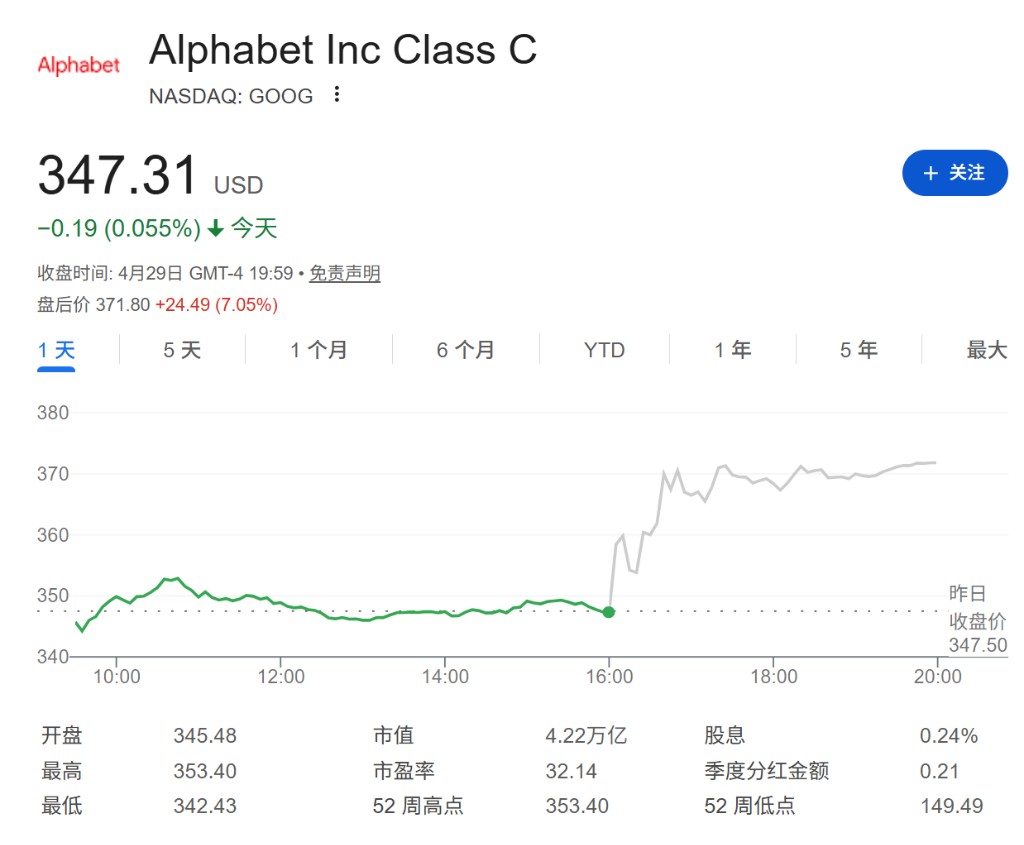Screen dimensions: 1024x845
Task: Select the 1 天 time range tab
Action: (x=56, y=350)
